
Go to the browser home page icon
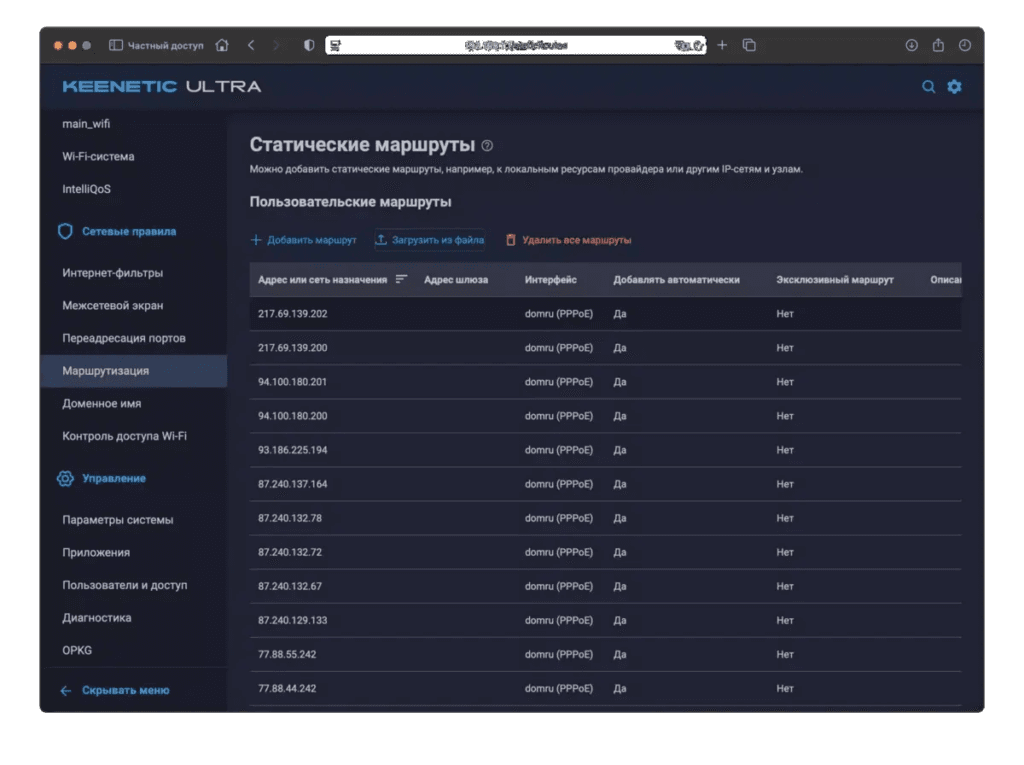pos(222,45)
